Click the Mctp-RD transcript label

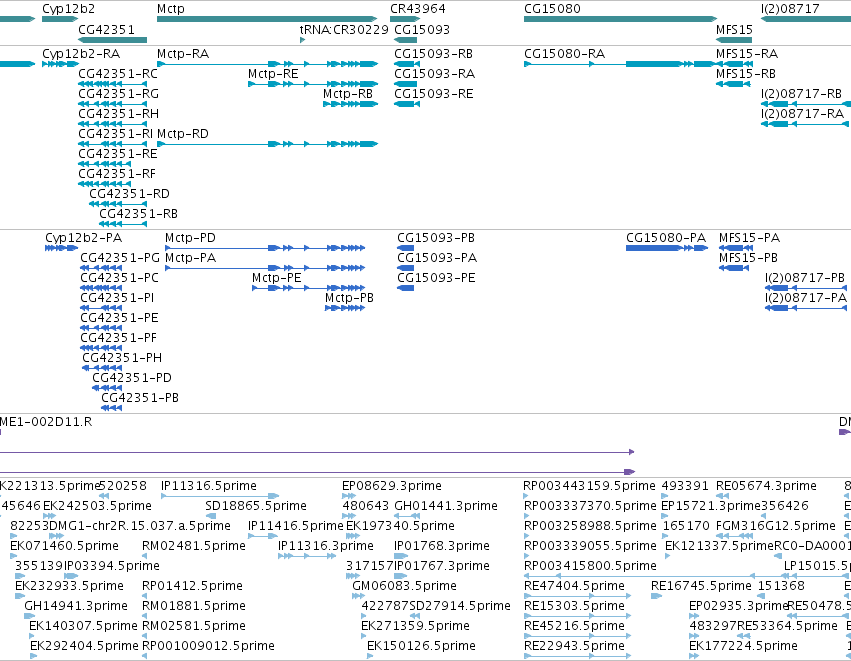tap(183, 134)
